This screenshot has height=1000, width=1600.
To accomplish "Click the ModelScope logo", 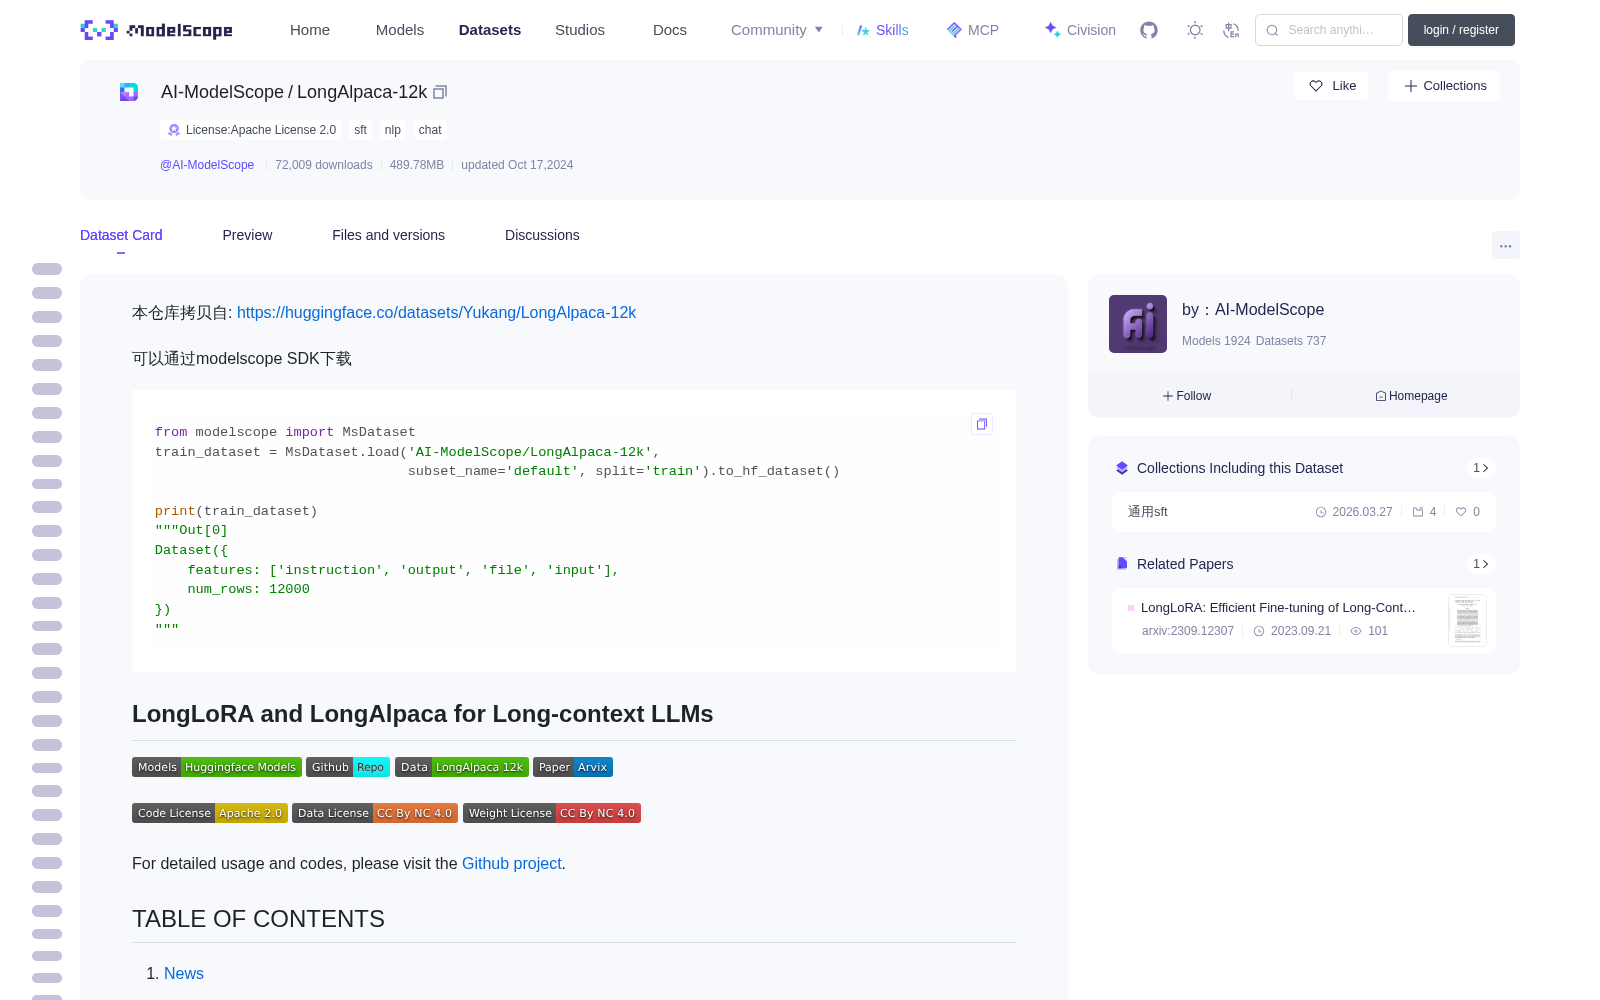I will [156, 30].
